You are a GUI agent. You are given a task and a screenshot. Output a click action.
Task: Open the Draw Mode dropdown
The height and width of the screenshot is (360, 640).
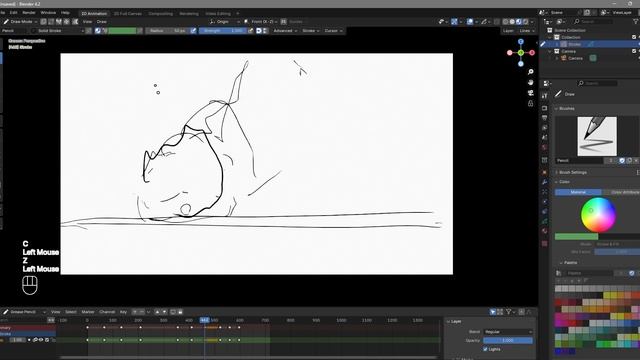pyautogui.click(x=20, y=22)
